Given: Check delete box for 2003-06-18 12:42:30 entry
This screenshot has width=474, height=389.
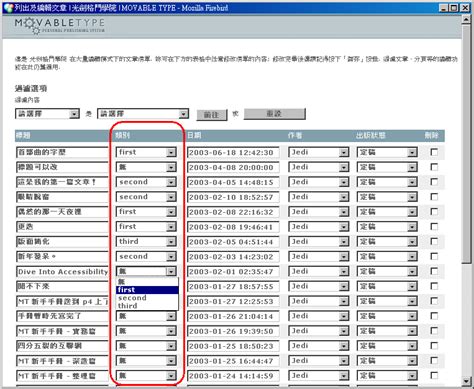Looking at the screenshot, I should point(434,152).
